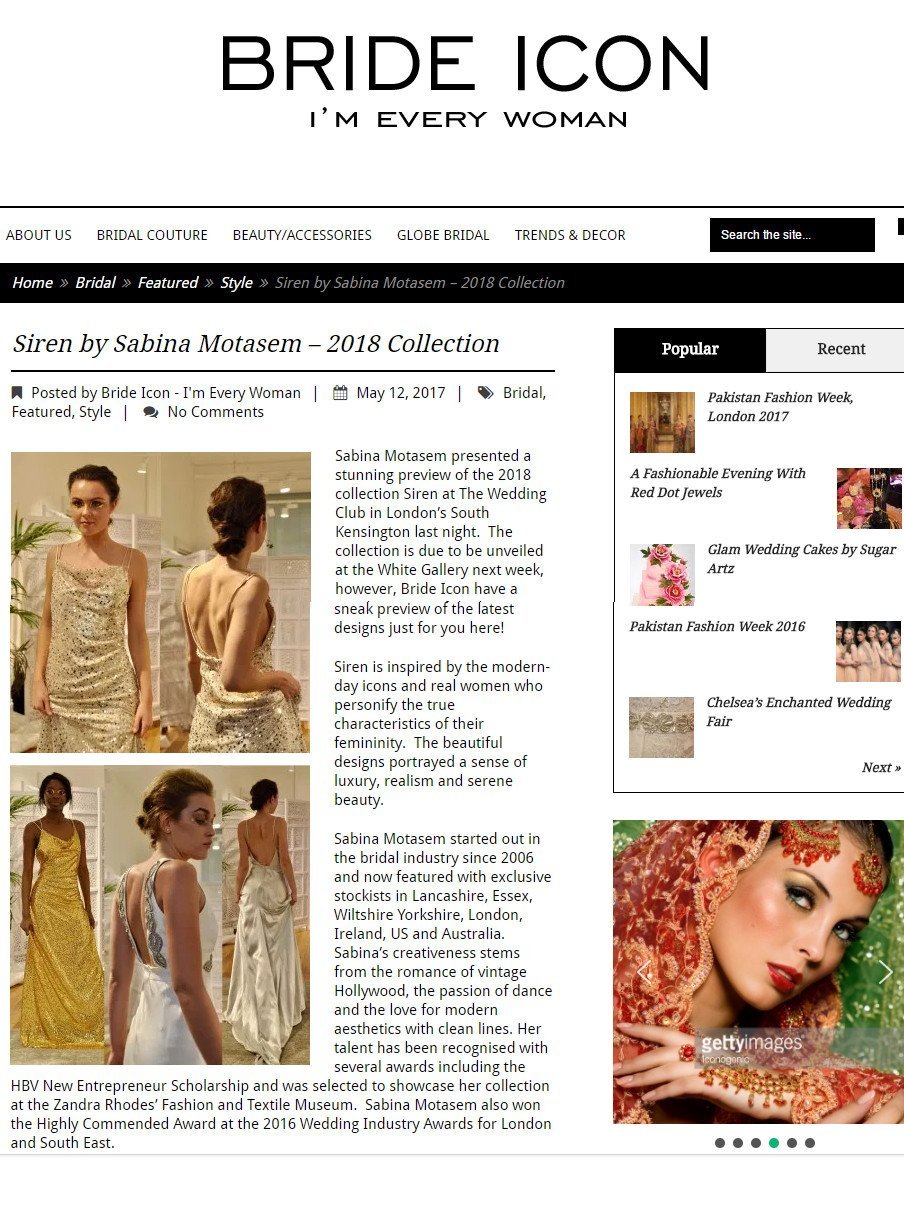
Task: Open the Bridal breadcrumb link
Action: coord(95,283)
